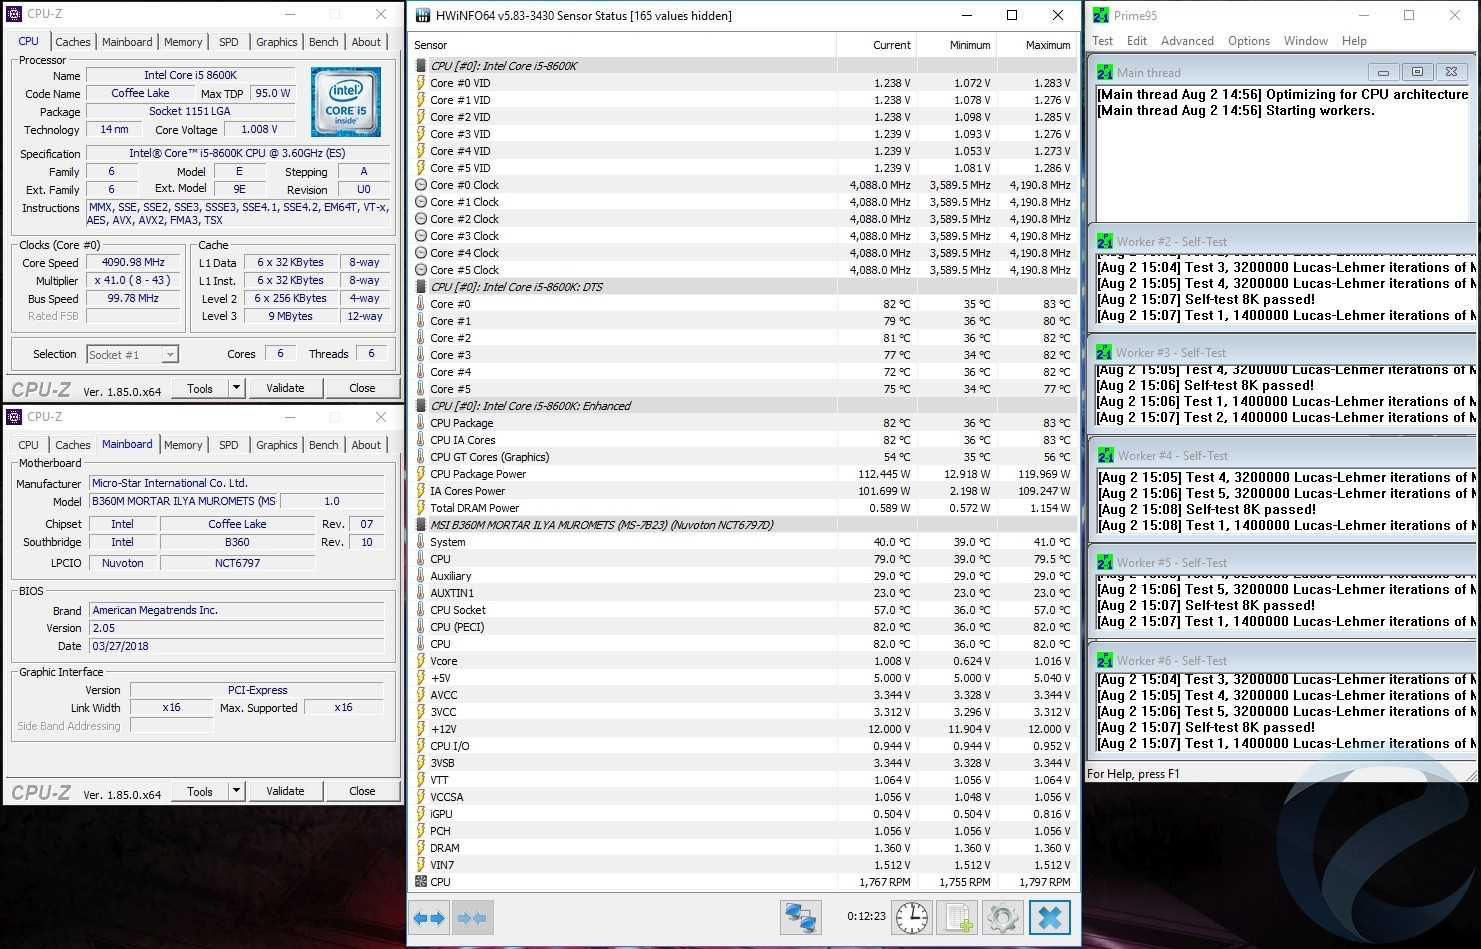The image size is (1481, 949).
Task: Collapse the MSI B360M MORTAR sensor group
Action: point(601,525)
